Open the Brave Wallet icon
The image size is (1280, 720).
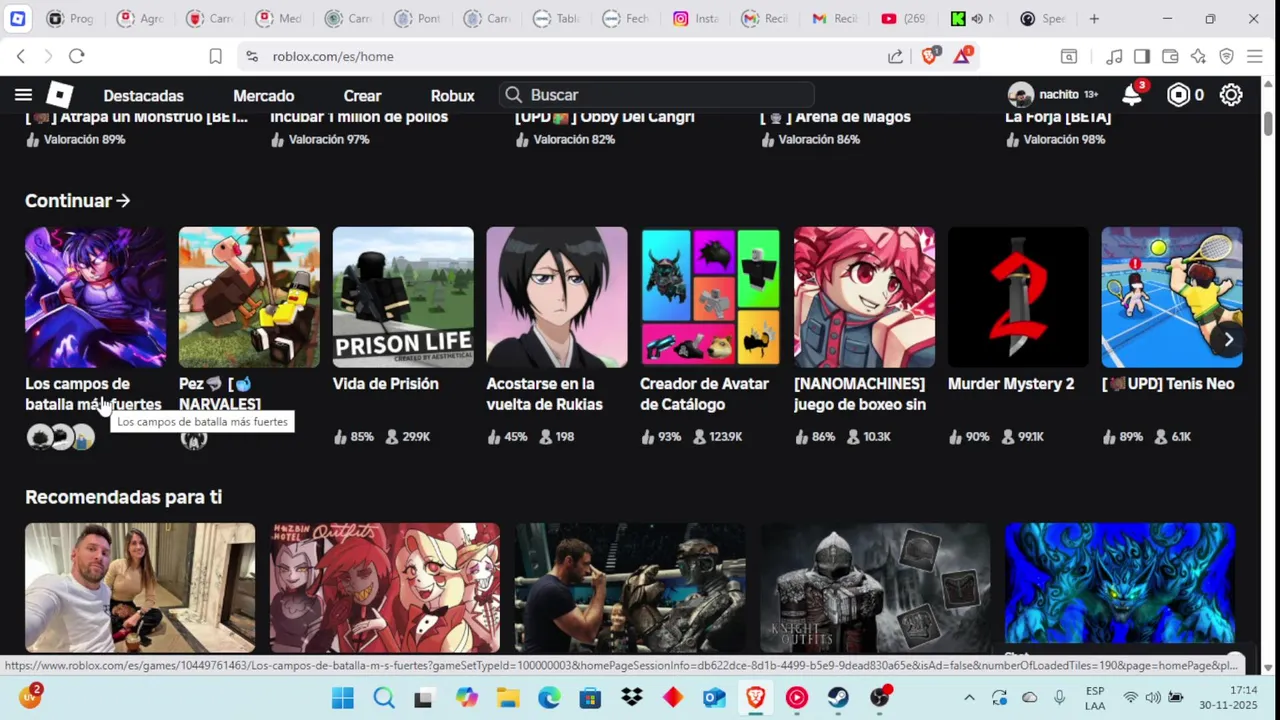(x=1170, y=56)
